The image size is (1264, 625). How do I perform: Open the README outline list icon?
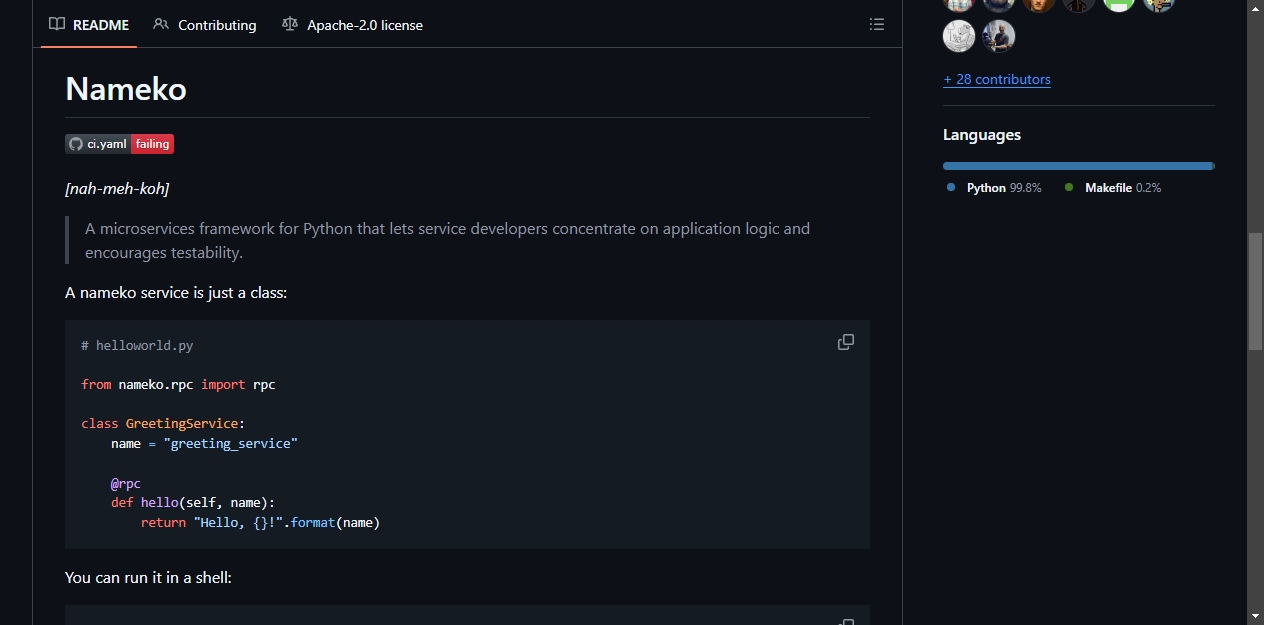(877, 25)
